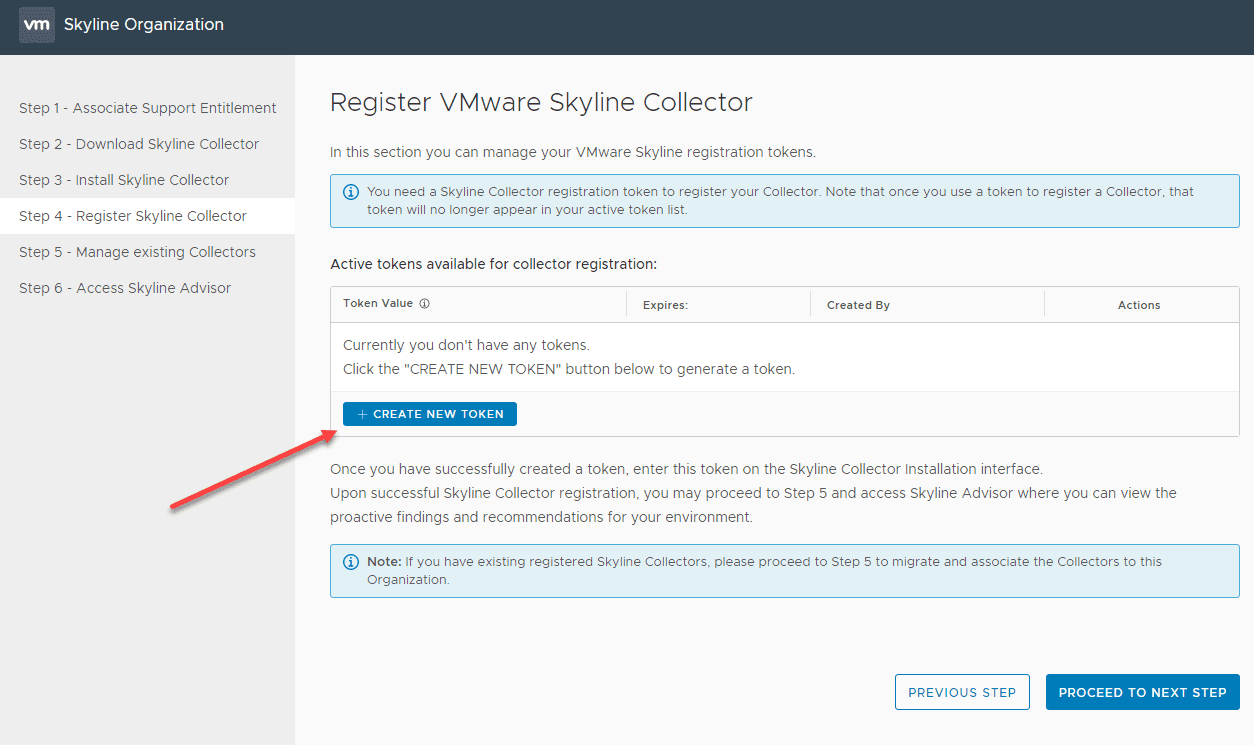Select Step 3 - Install Skyline Collector
This screenshot has height=745, width=1254.
(124, 180)
